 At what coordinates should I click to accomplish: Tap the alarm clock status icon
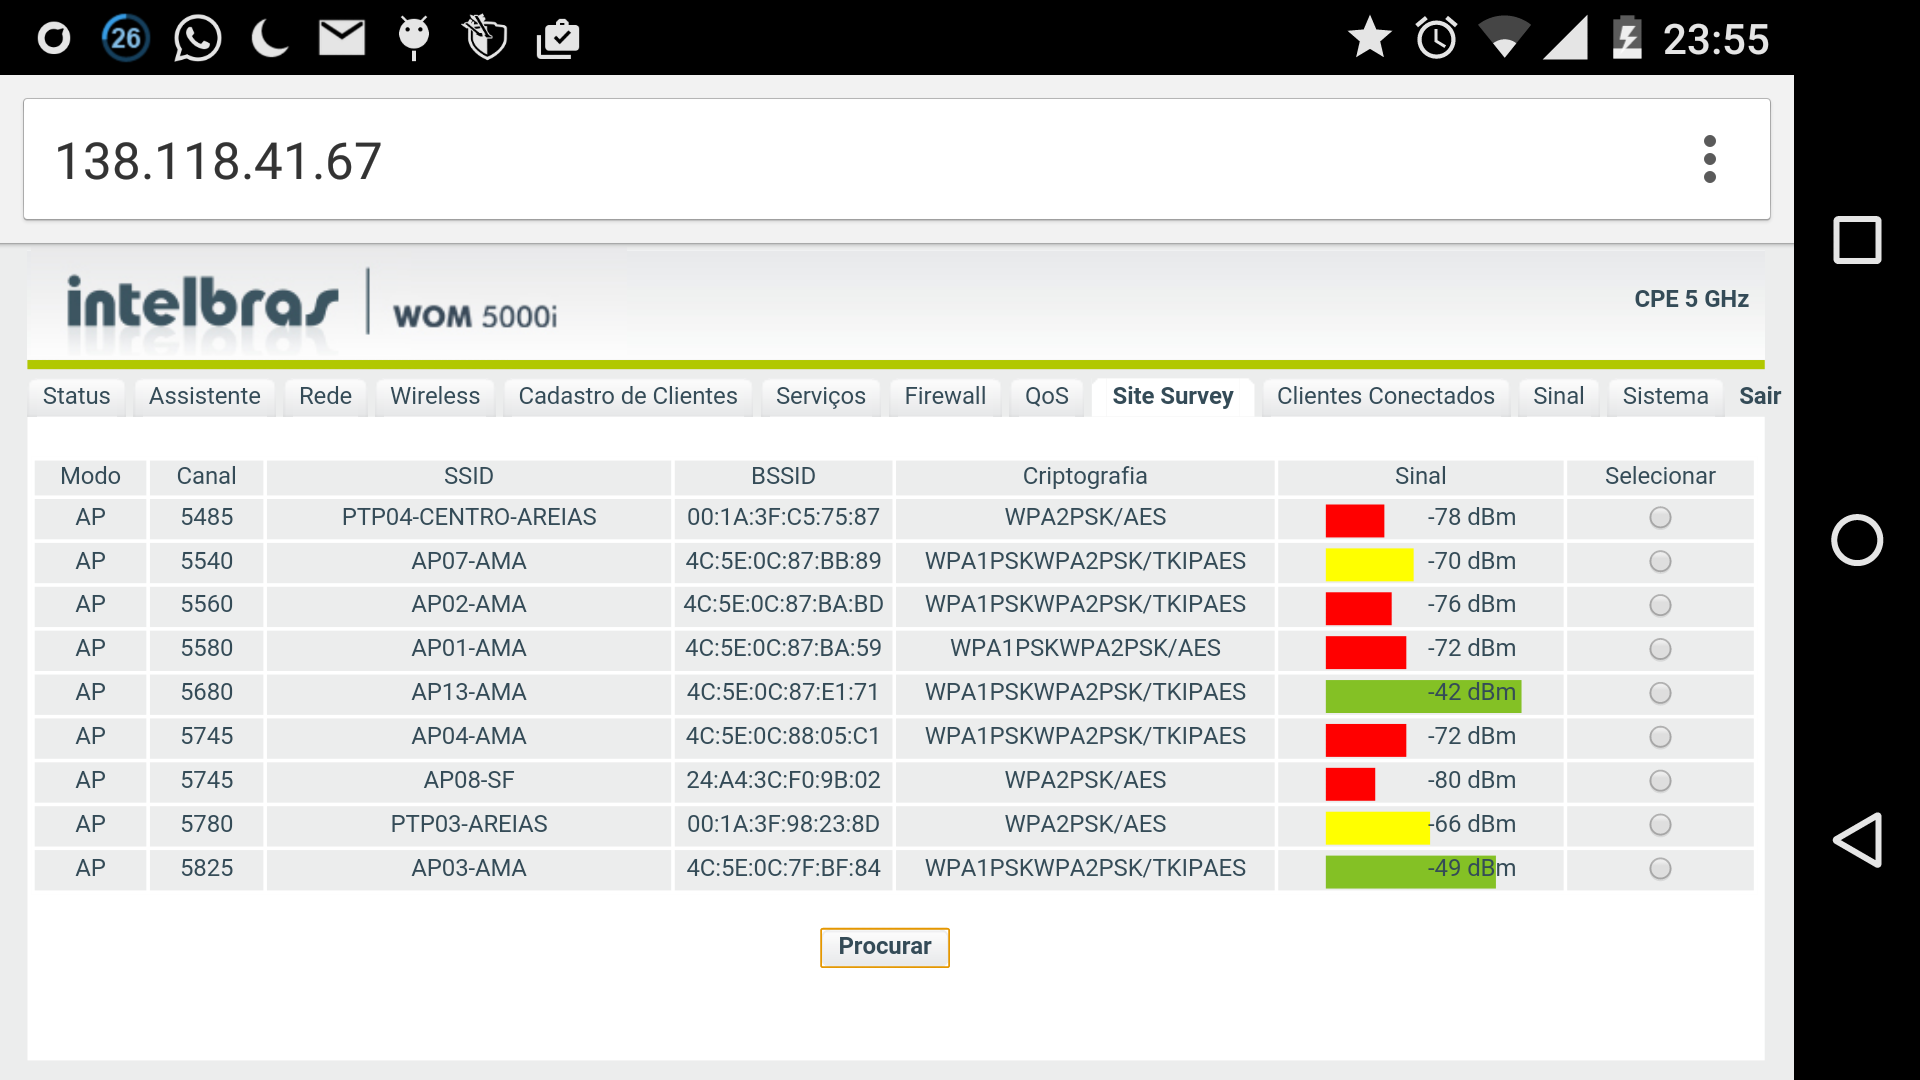click(x=1436, y=39)
